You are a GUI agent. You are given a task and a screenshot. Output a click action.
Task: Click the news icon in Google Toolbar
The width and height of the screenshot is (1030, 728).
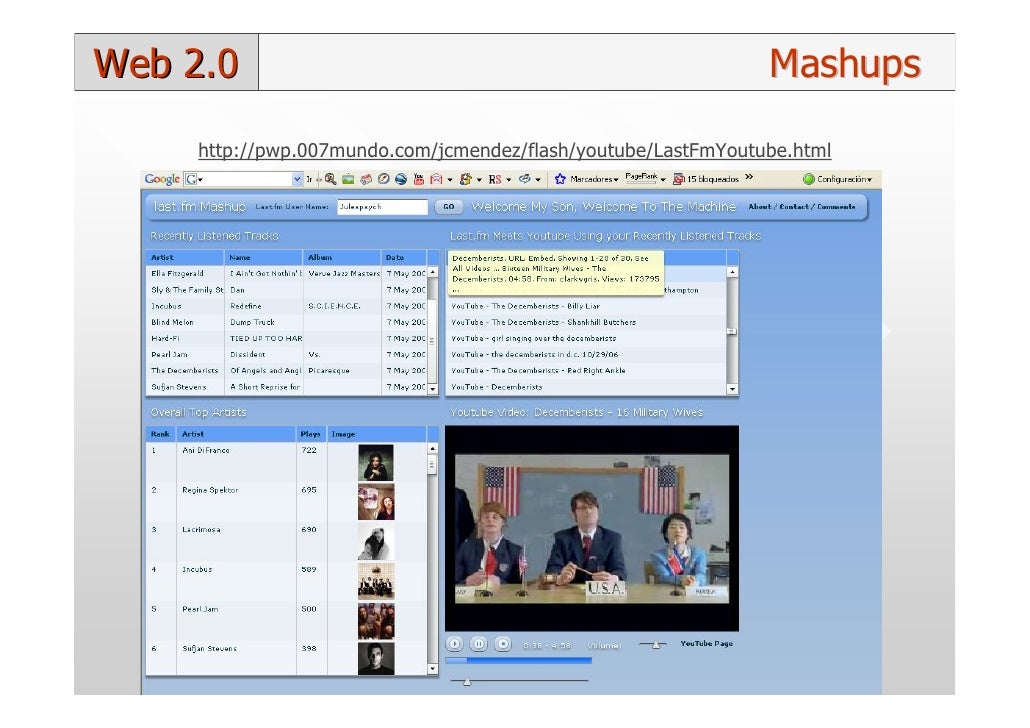(366, 179)
